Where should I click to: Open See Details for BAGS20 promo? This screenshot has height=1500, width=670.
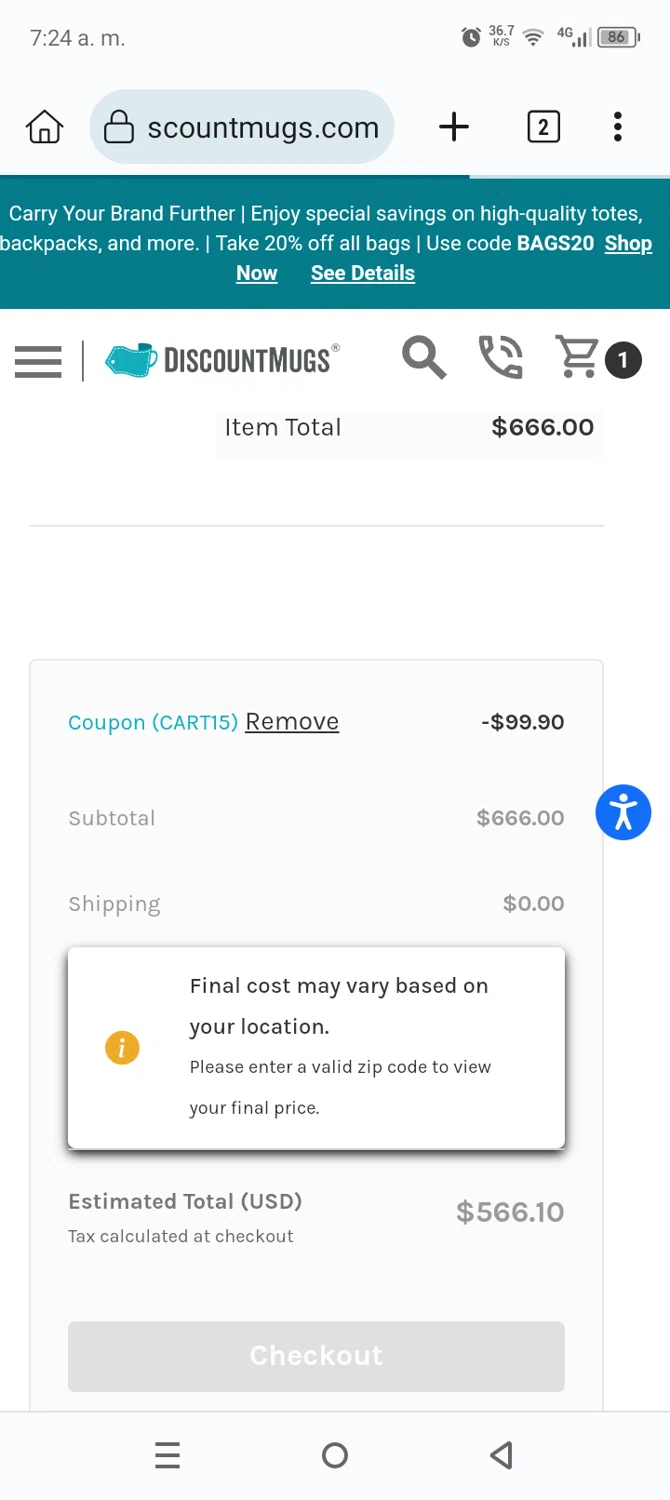pos(362,273)
